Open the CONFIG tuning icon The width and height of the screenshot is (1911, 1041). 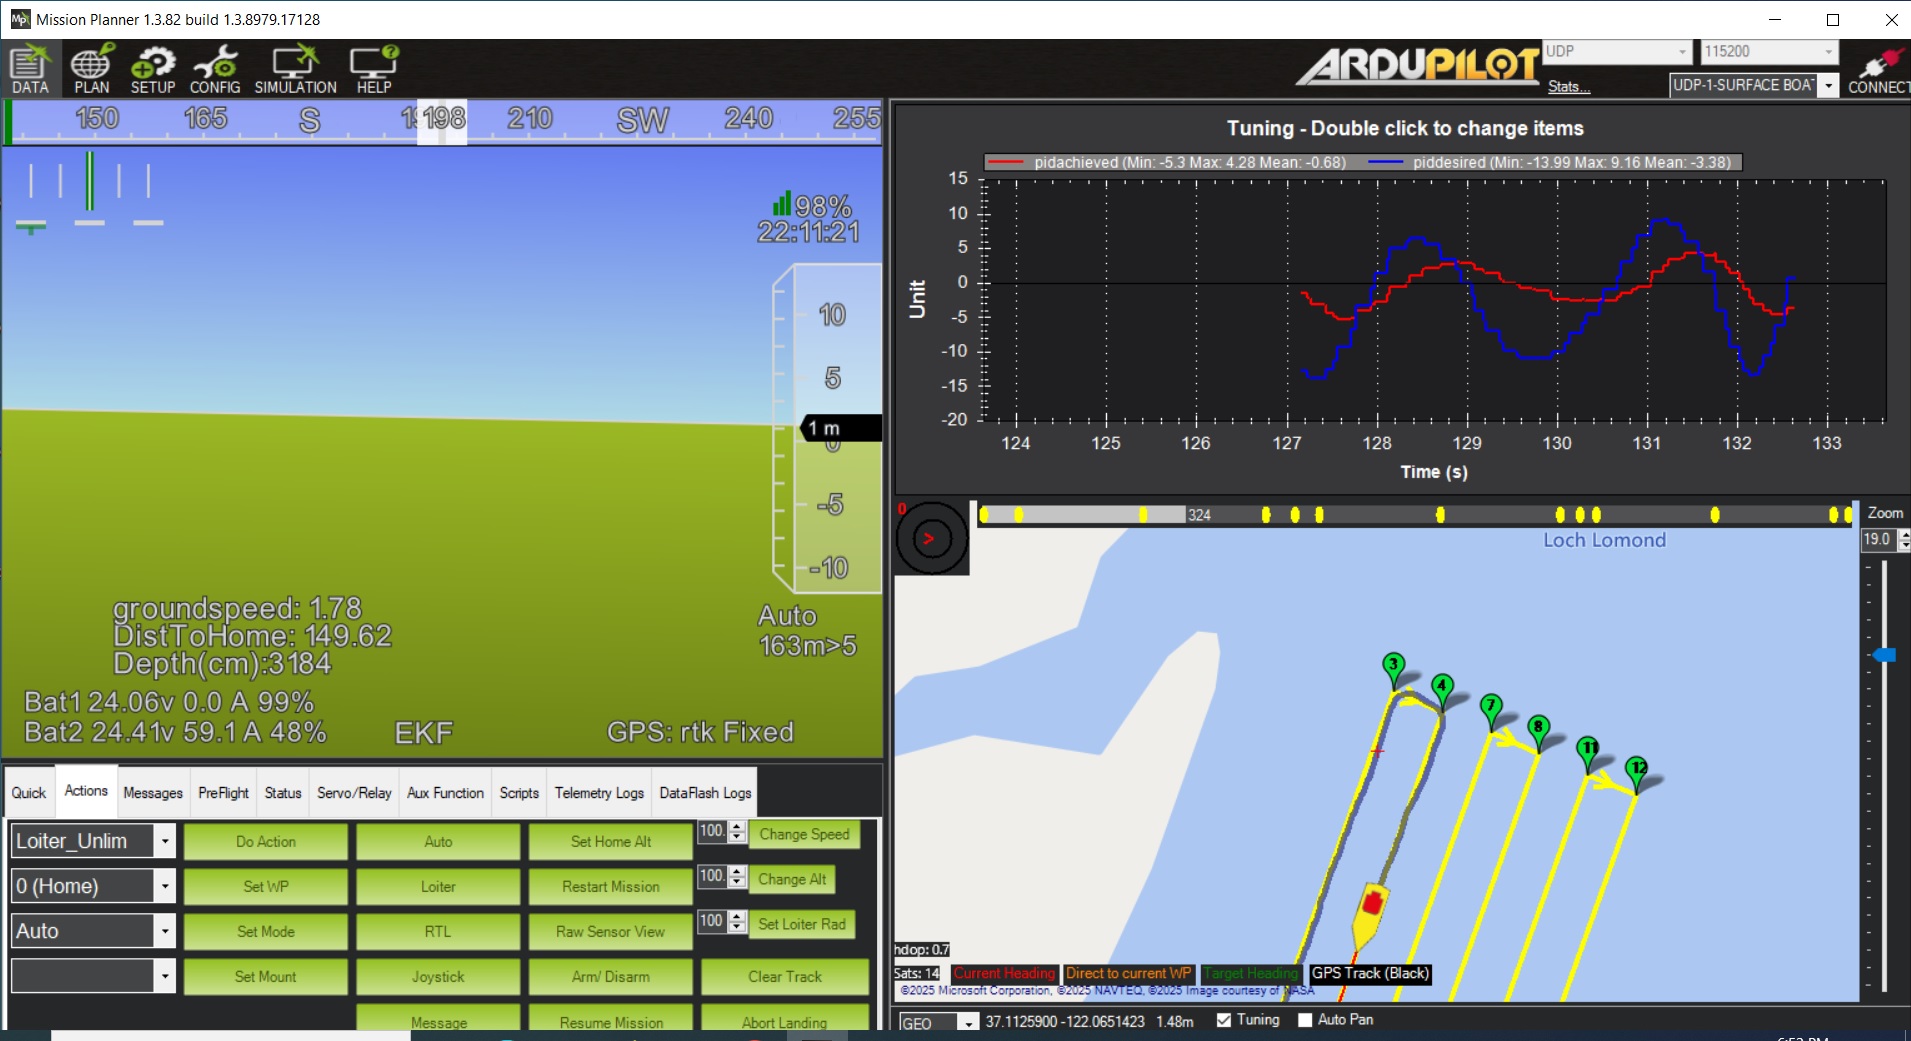(215, 69)
